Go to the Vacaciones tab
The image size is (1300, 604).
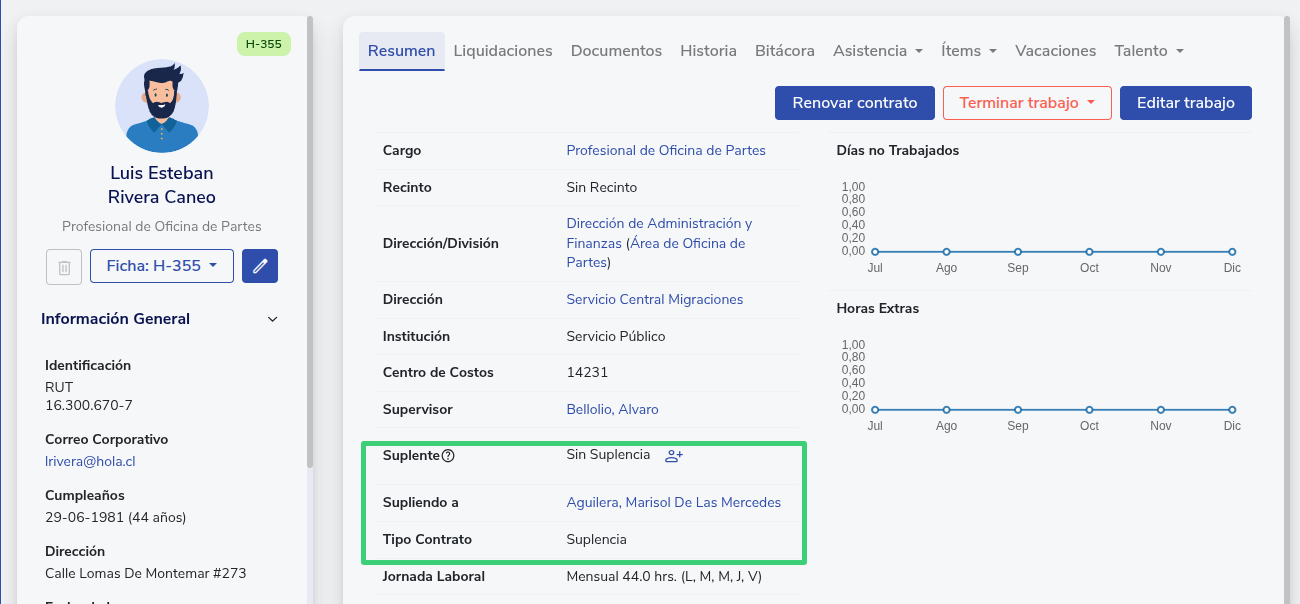click(x=1055, y=51)
